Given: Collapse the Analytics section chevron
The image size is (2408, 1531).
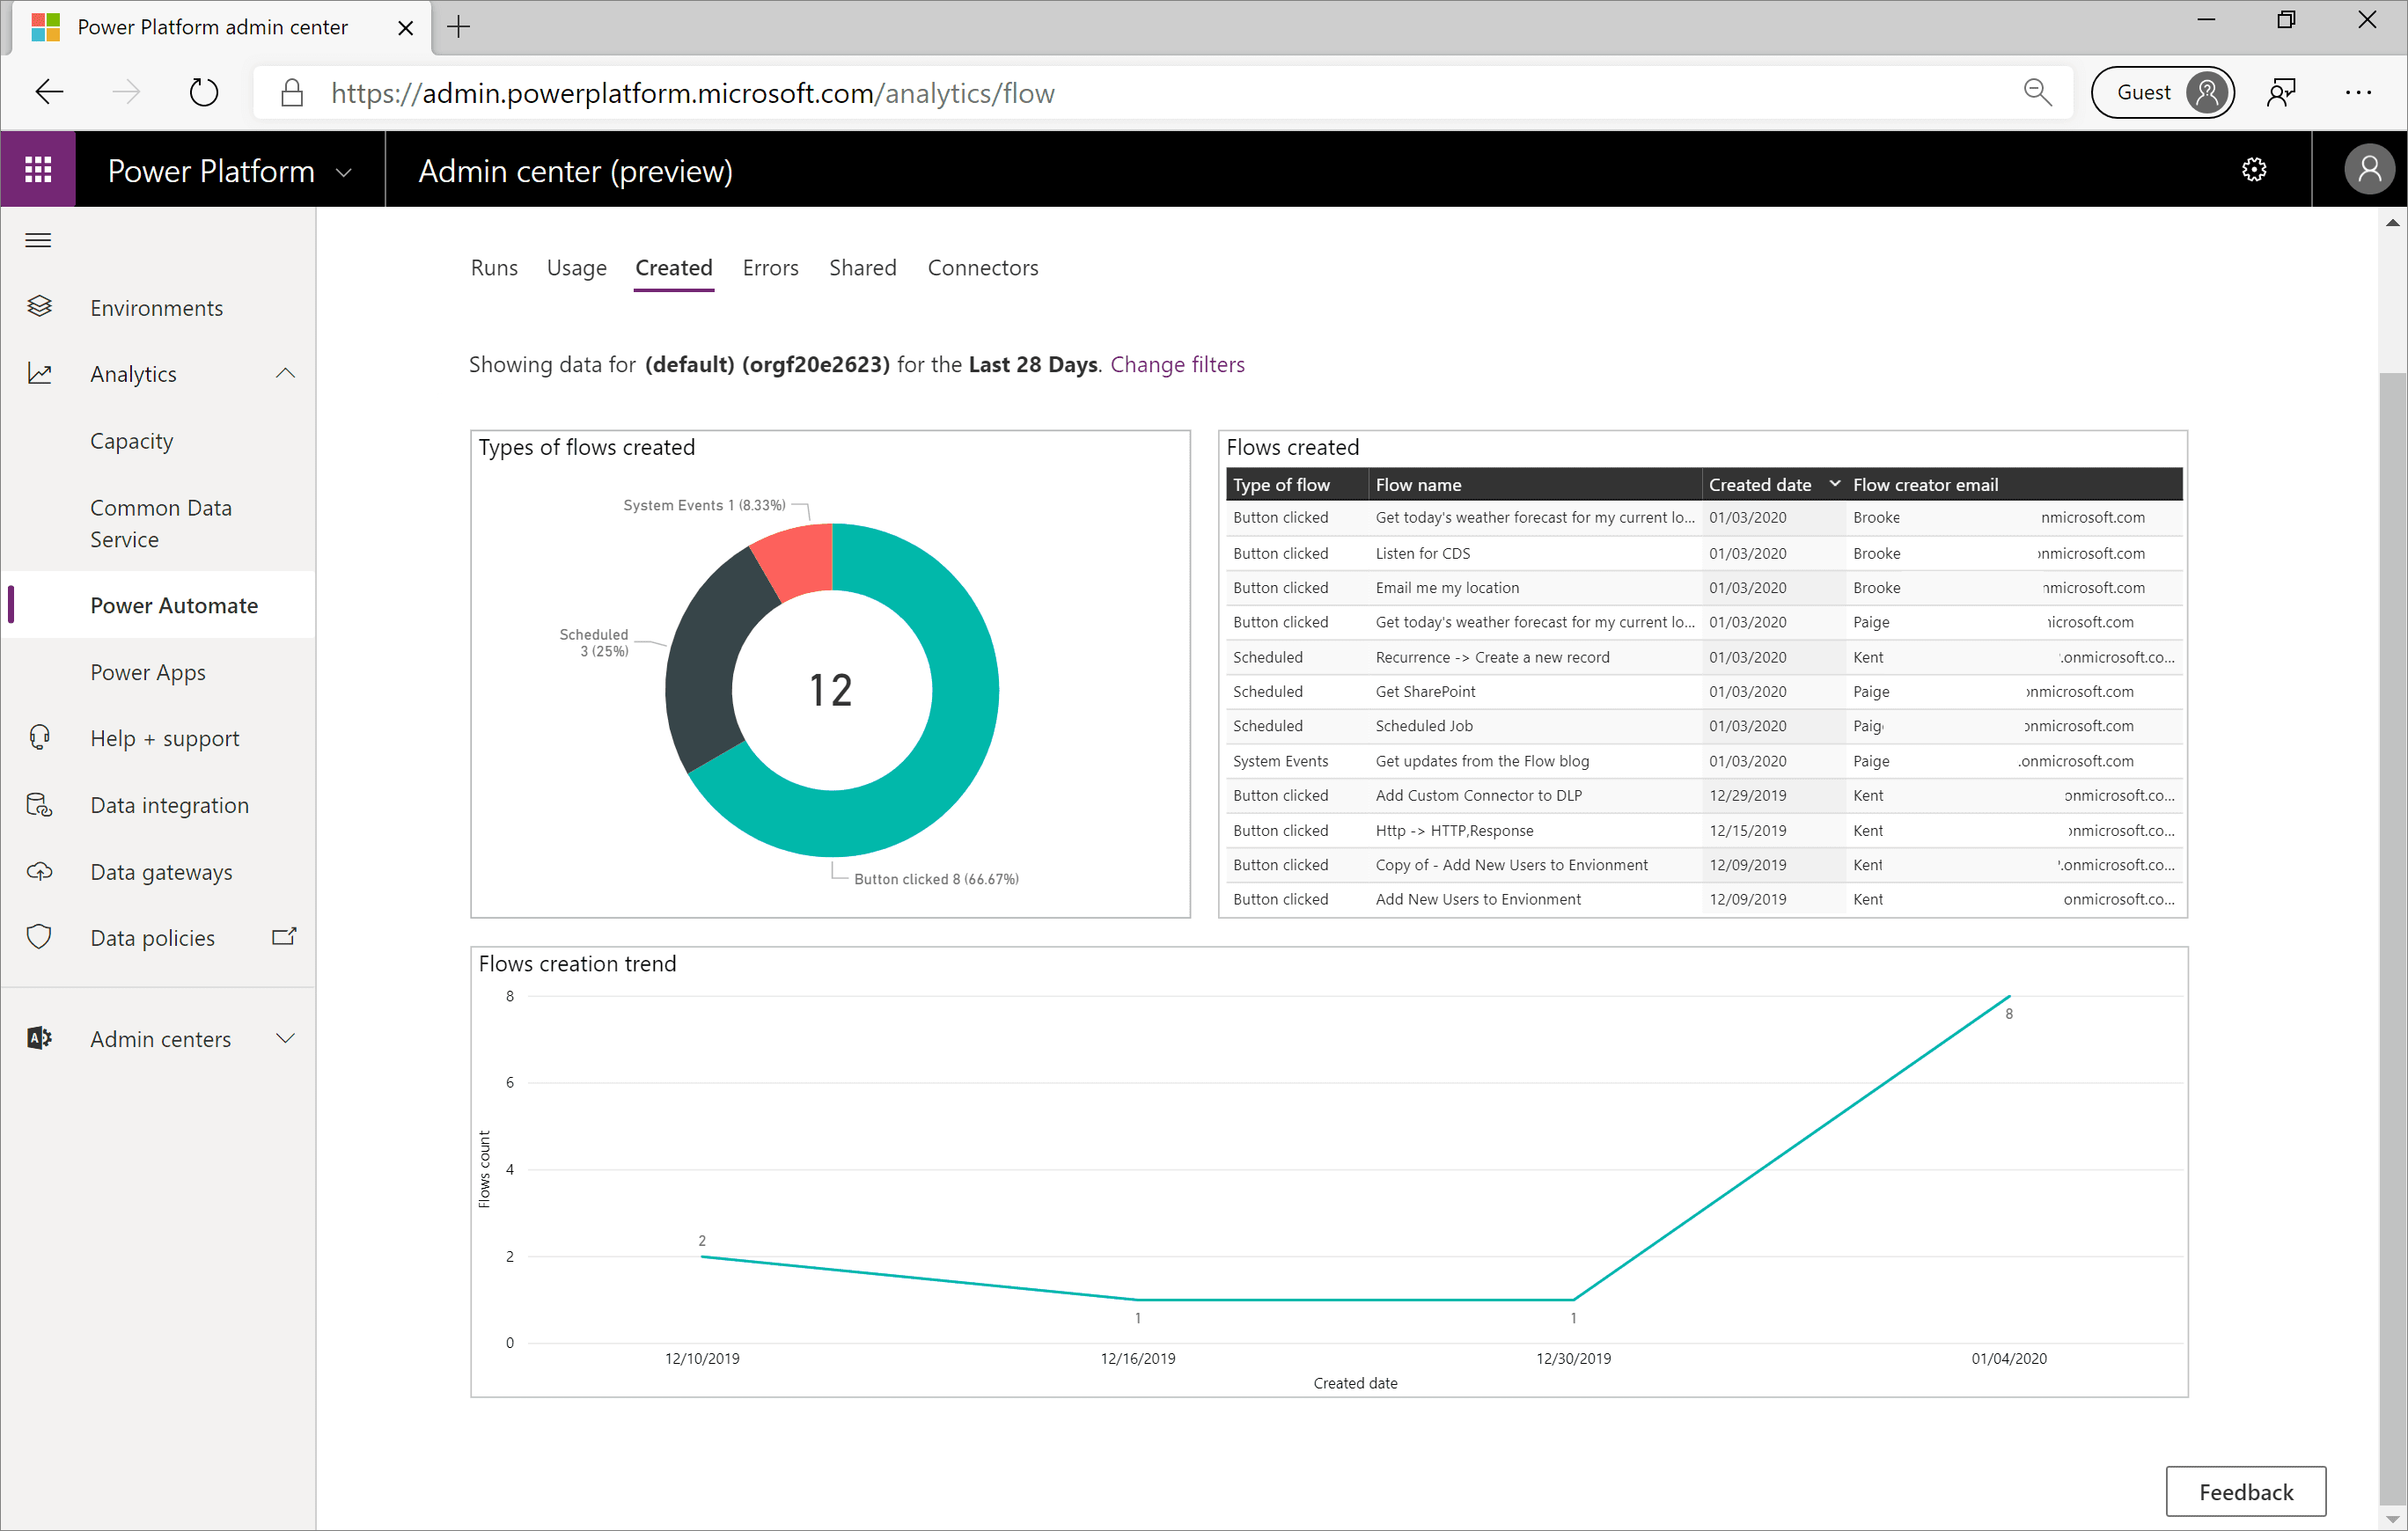Looking at the screenshot, I should click(x=285, y=373).
